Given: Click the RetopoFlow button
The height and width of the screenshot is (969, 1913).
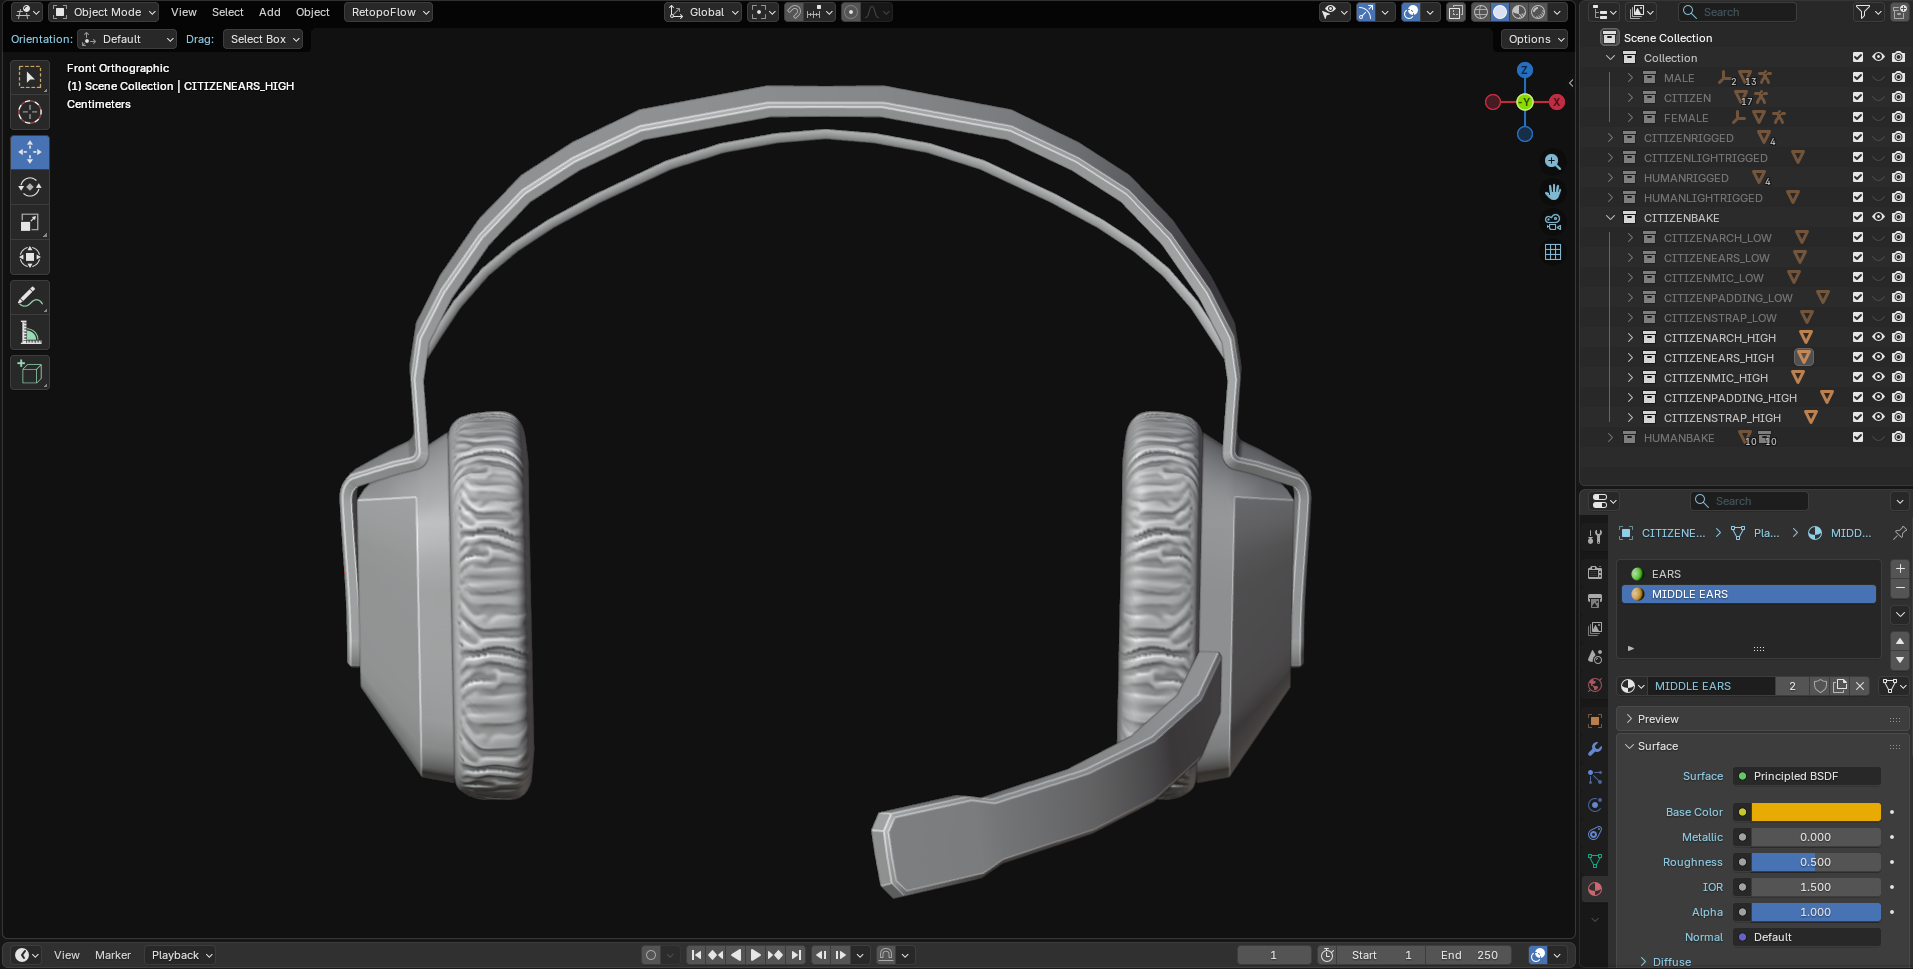Looking at the screenshot, I should [x=389, y=12].
